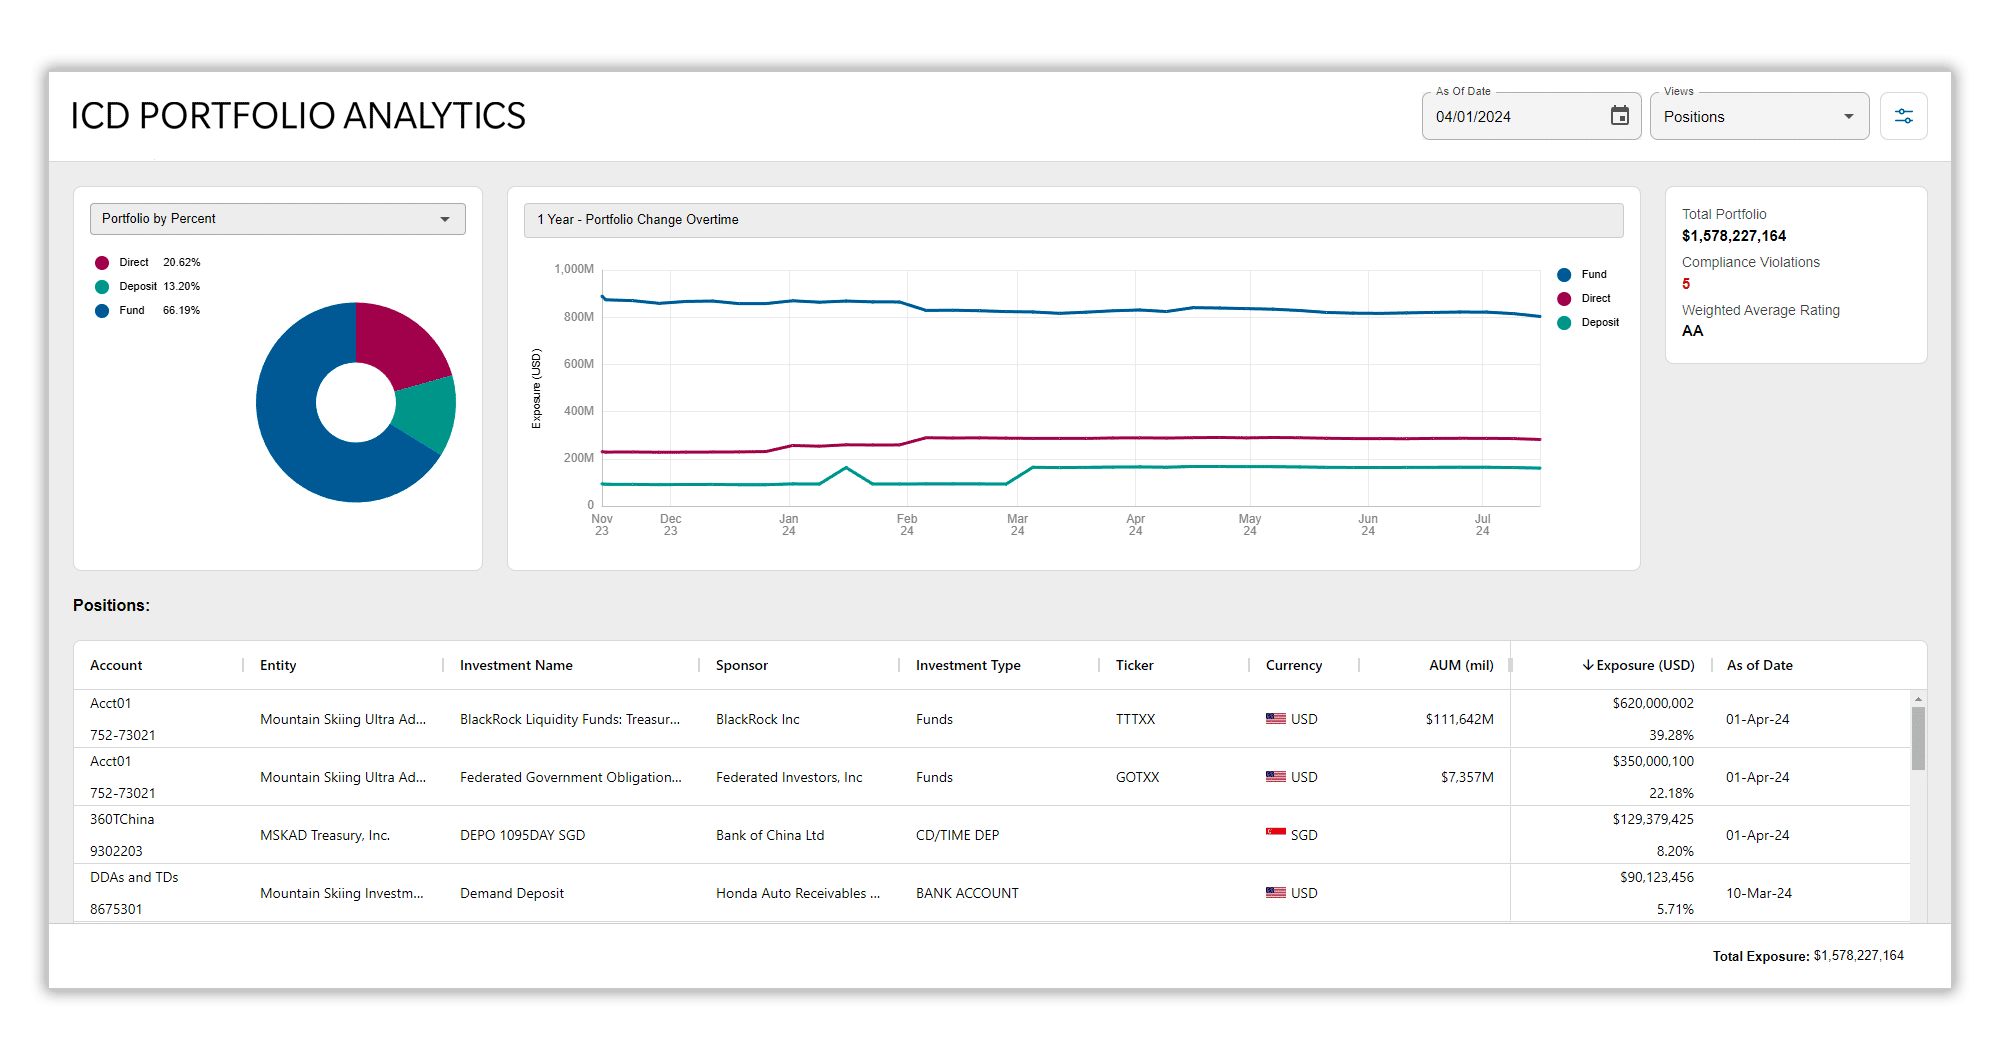Sort table by Sponsor column header
The height and width of the screenshot is (1062, 2000).
pyautogui.click(x=741, y=665)
